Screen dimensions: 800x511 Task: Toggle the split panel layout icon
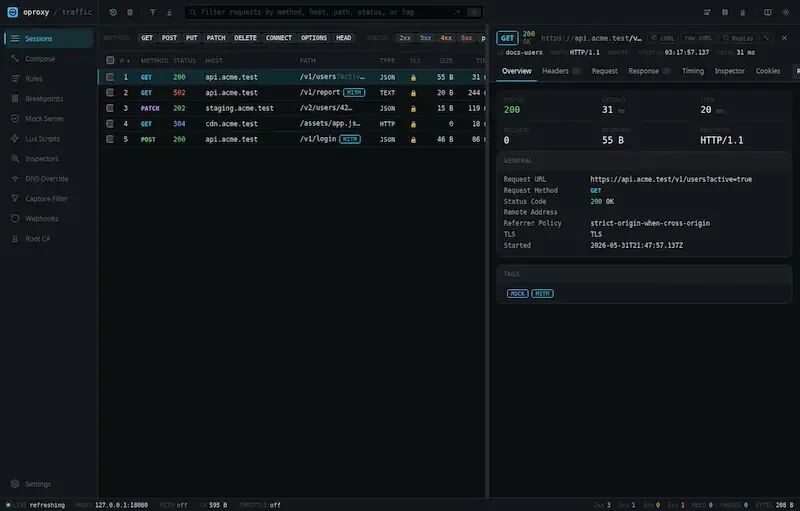tap(767, 12)
